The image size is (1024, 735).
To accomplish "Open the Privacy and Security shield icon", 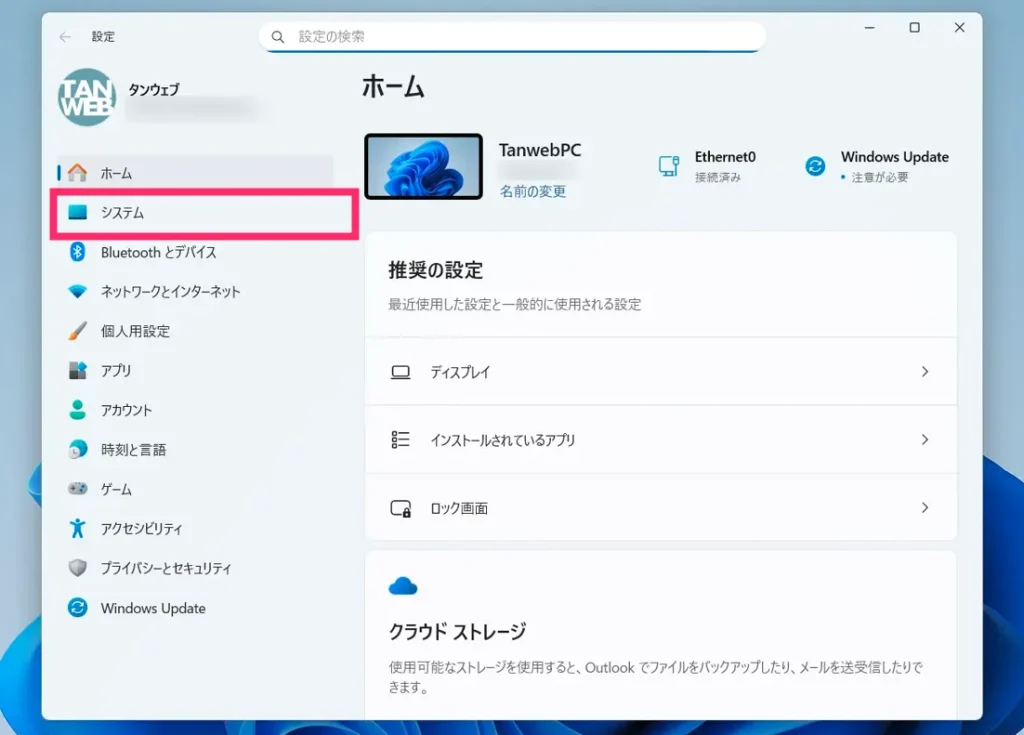I will point(78,568).
